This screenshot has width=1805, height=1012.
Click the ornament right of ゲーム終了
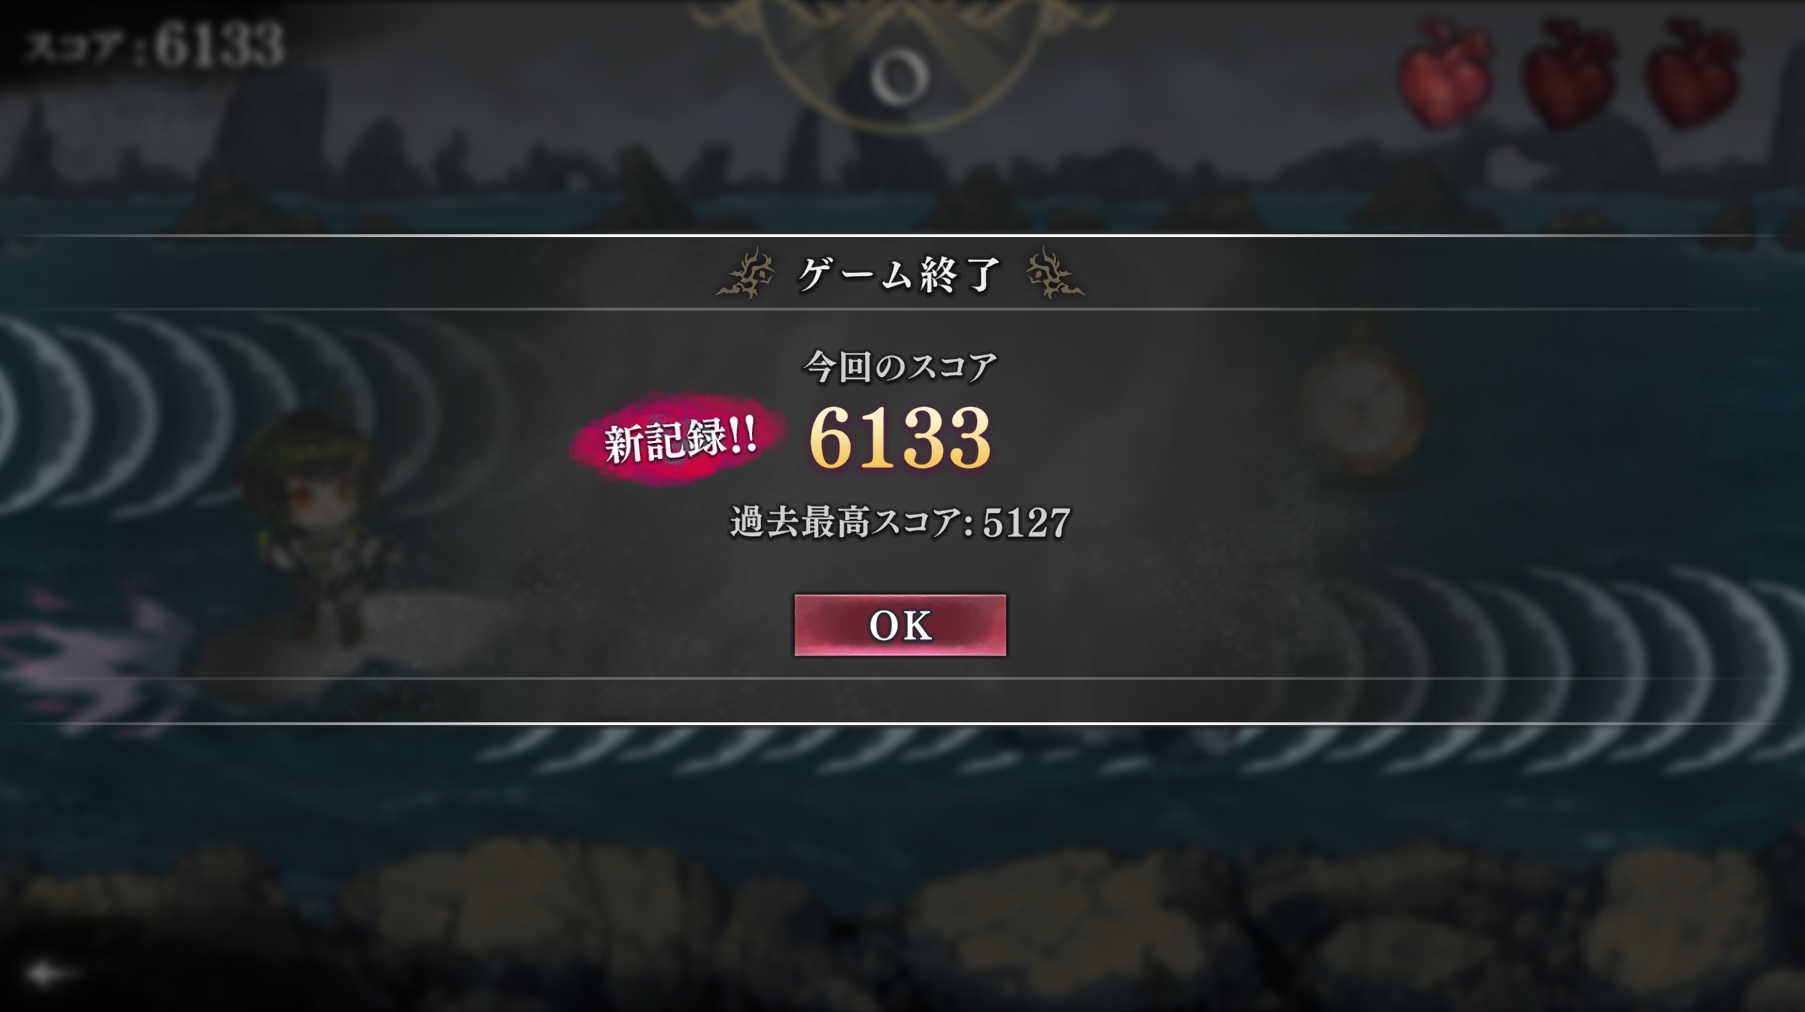pyautogui.click(x=1055, y=273)
